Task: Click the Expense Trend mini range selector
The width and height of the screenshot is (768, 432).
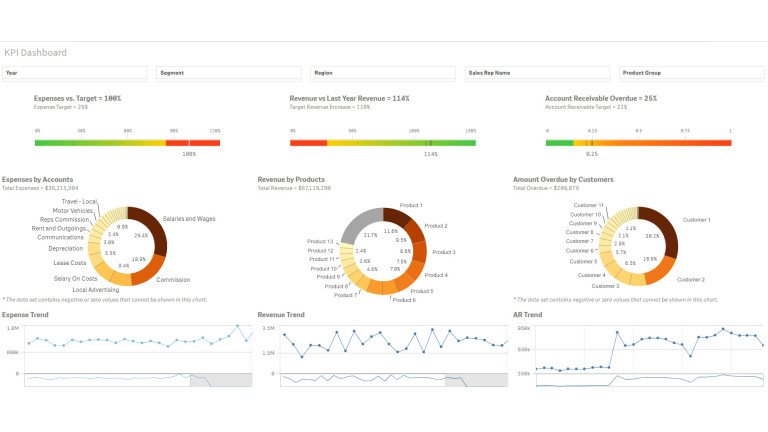Action: [127, 380]
